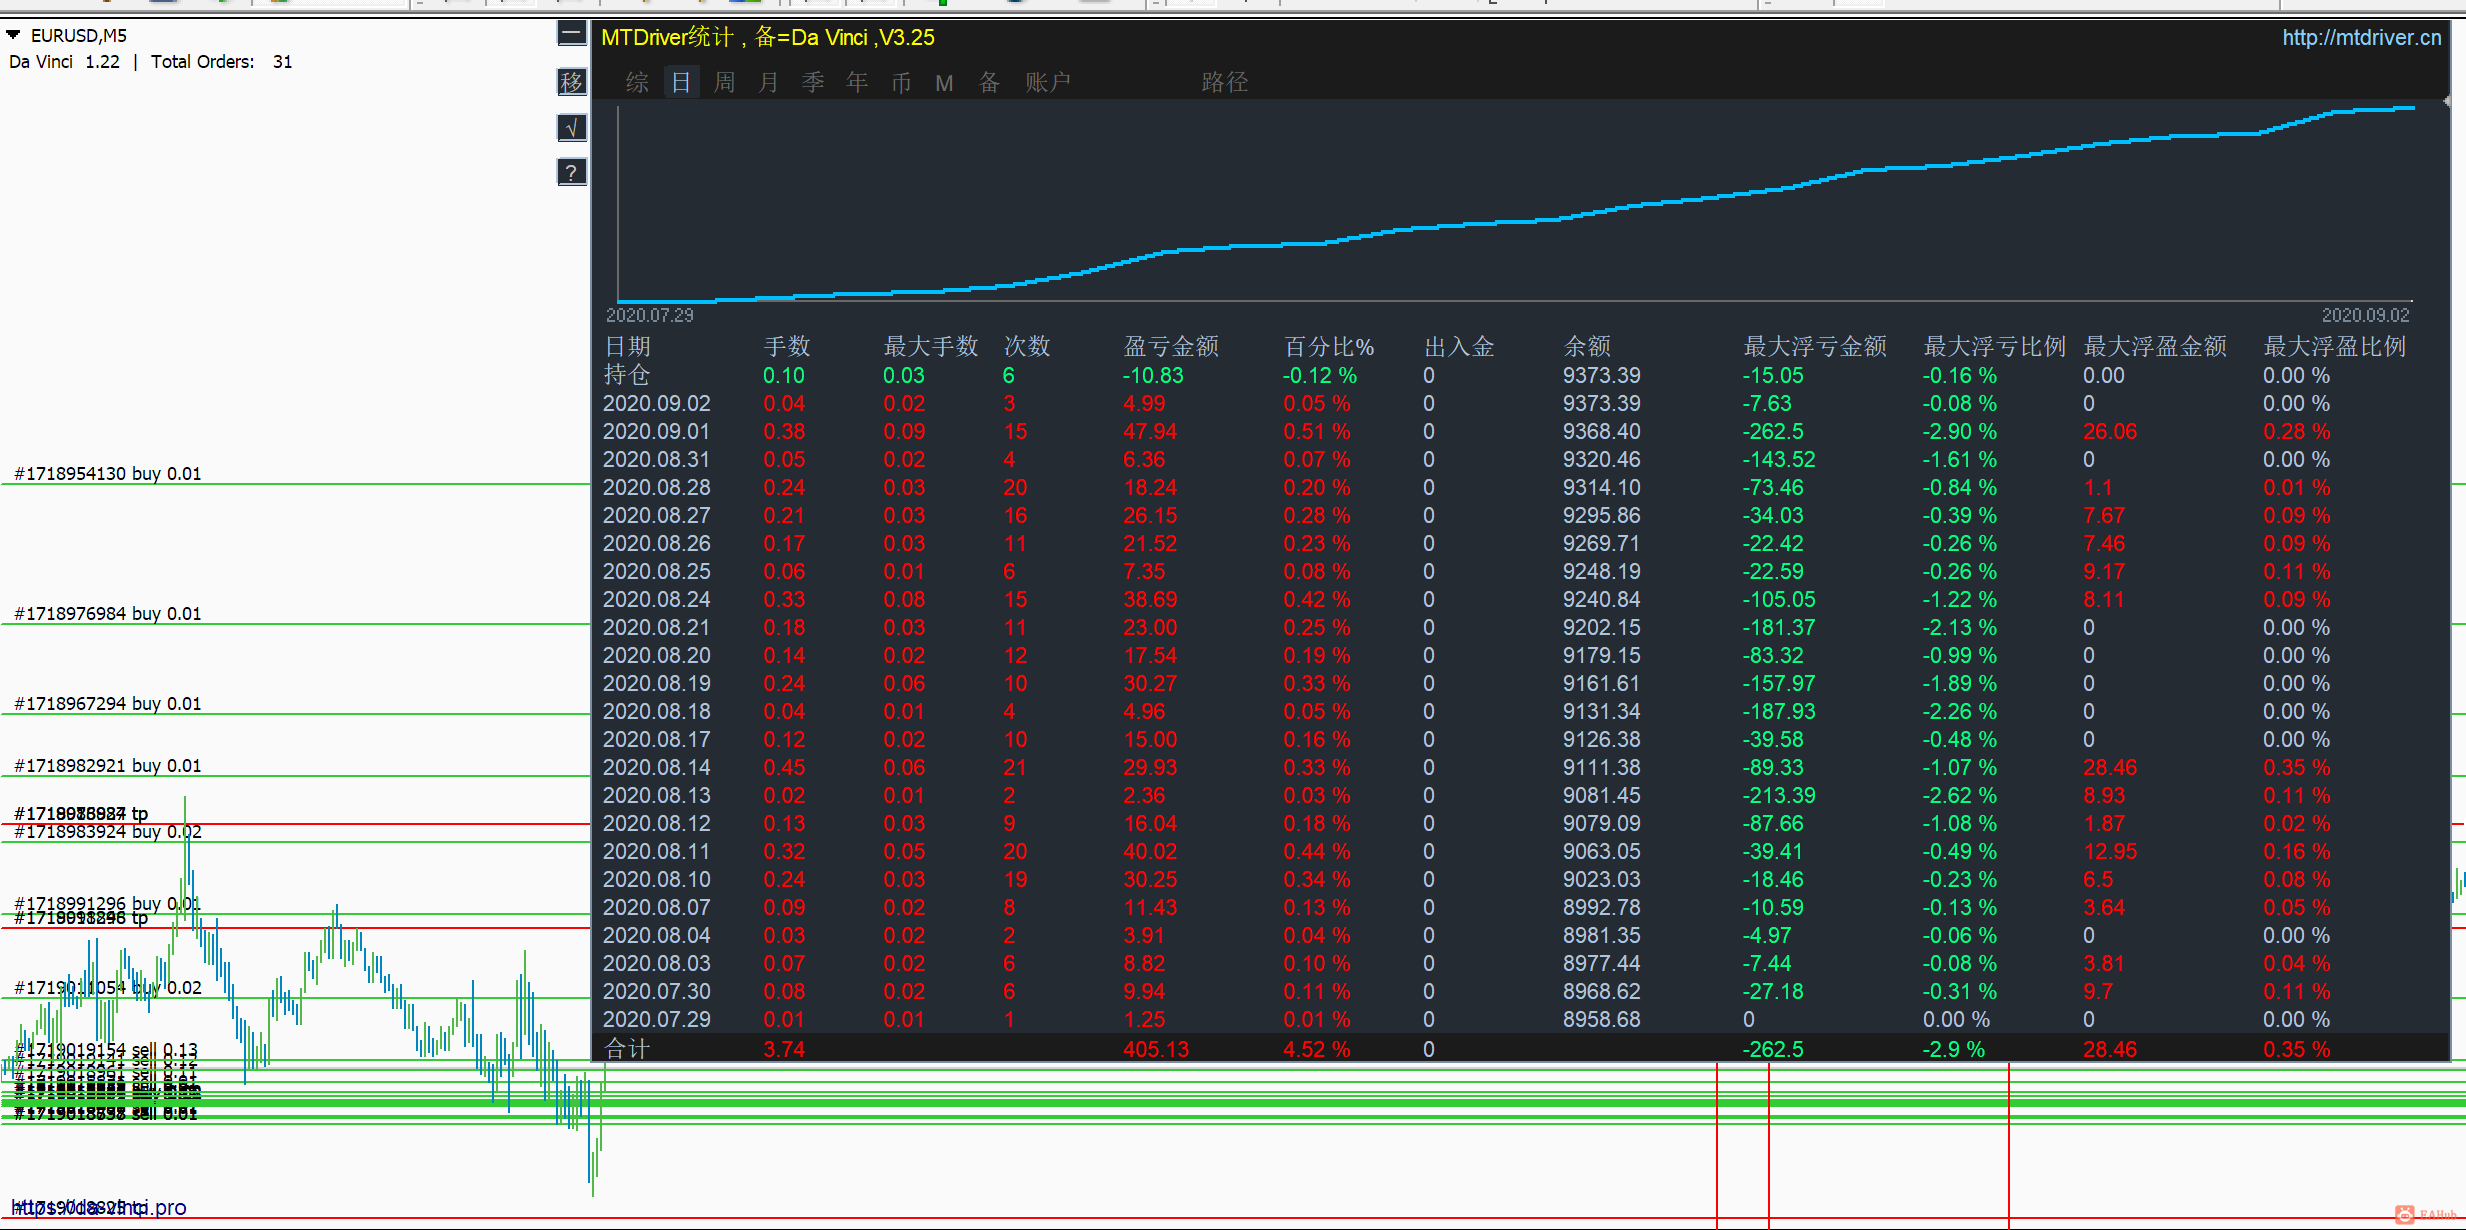Image resolution: width=2466 pixels, height=1230 pixels.
Task: Click order label #1718967294 buy 0.01
Action: 108,703
